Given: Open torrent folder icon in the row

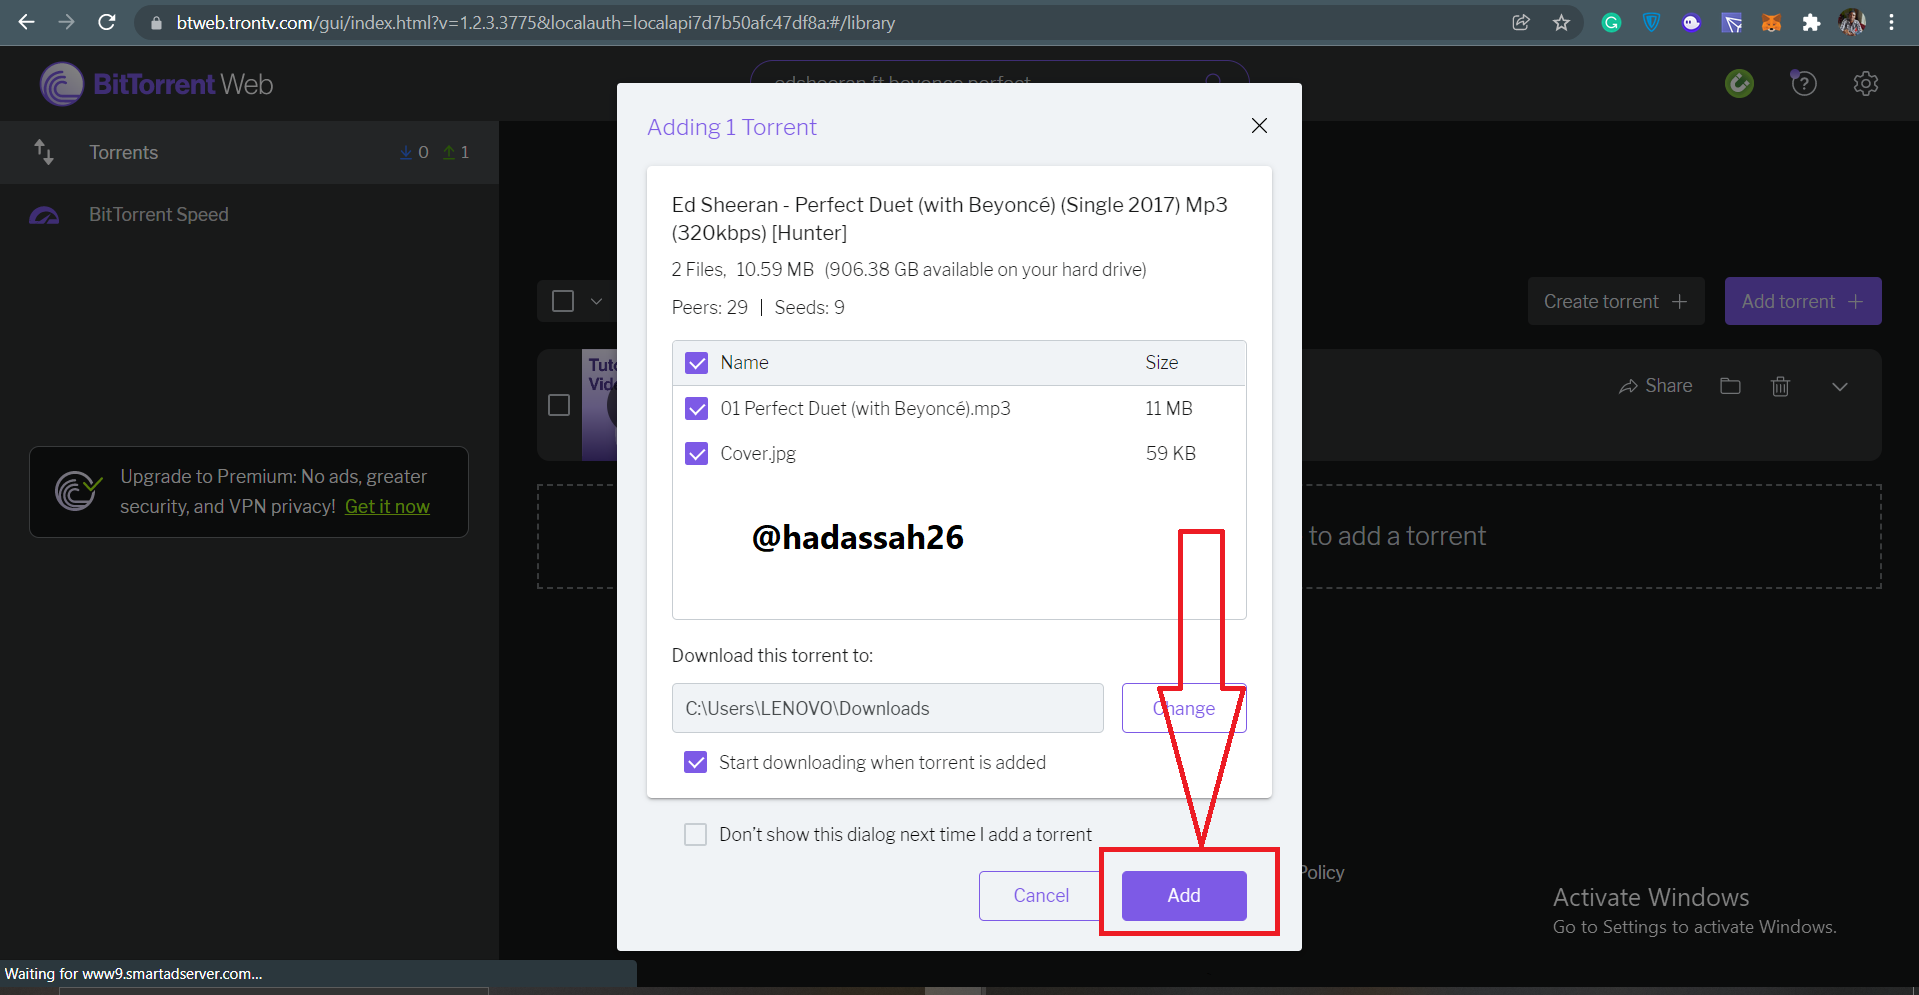Looking at the screenshot, I should (x=1730, y=386).
